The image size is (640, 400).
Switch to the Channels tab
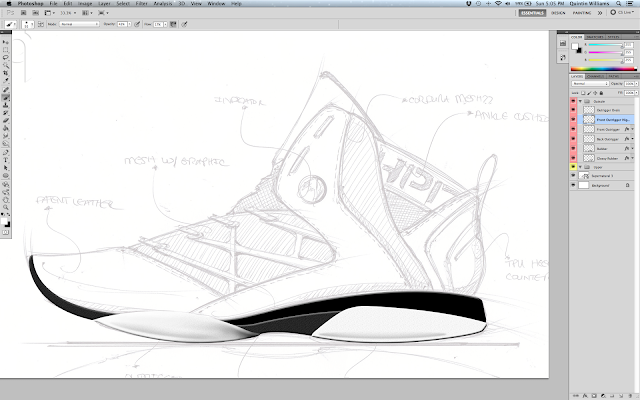tap(596, 76)
